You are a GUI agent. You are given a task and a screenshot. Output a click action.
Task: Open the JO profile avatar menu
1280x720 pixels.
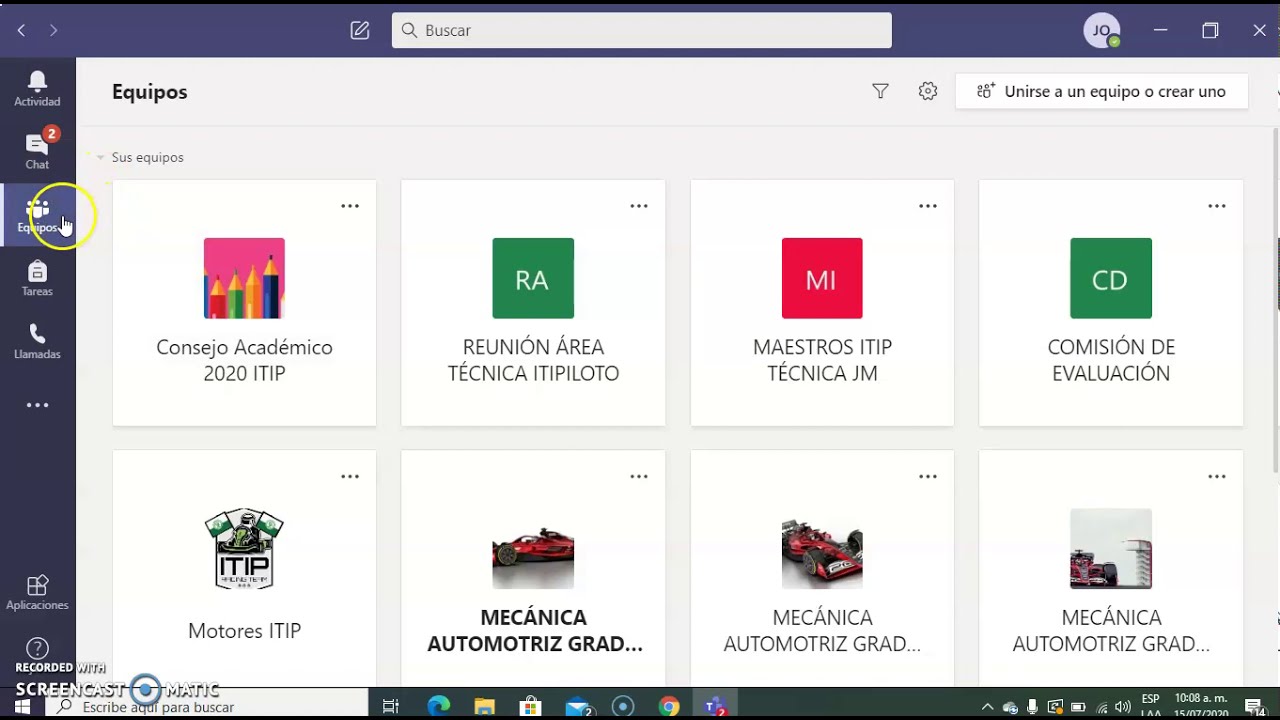point(1102,30)
